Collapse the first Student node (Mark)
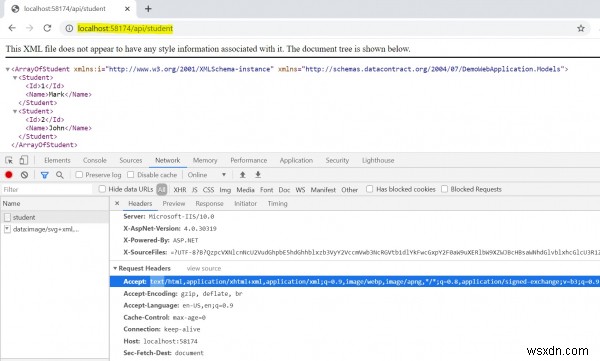The image size is (600, 361). click(x=15, y=78)
